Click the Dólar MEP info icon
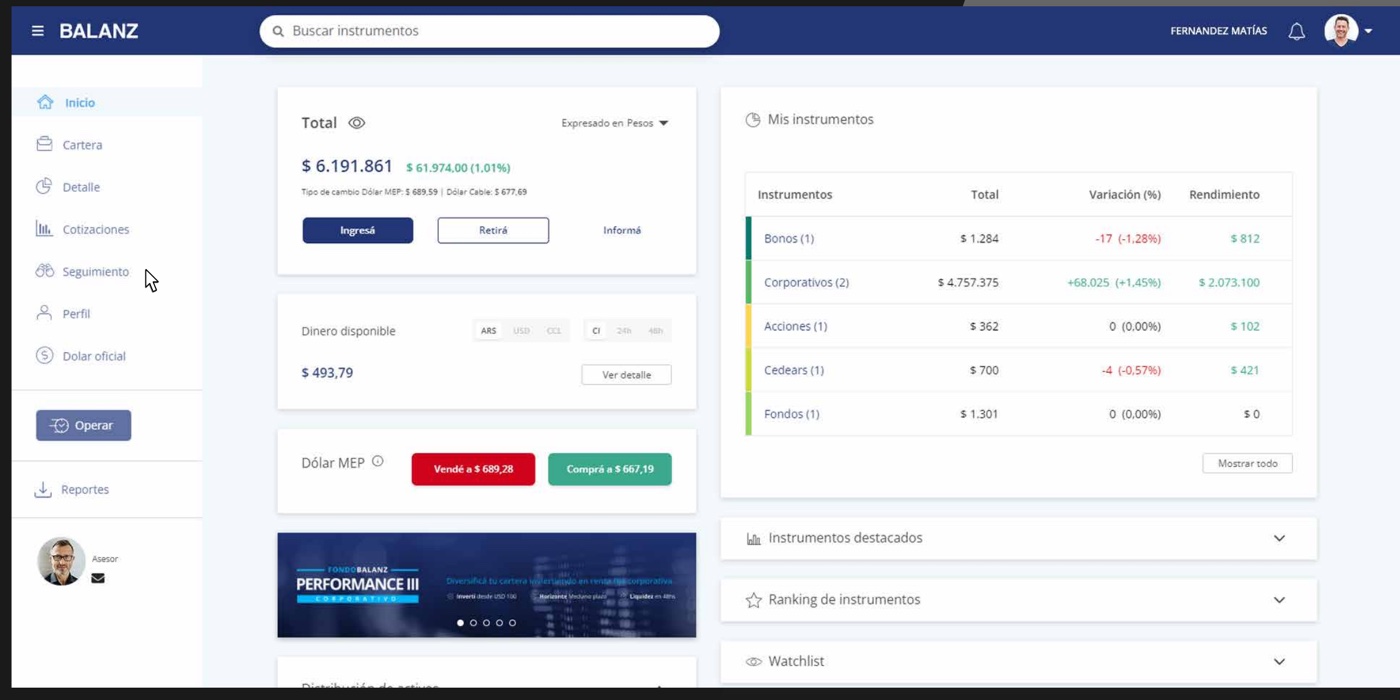Image resolution: width=1400 pixels, height=700 pixels. 377,461
